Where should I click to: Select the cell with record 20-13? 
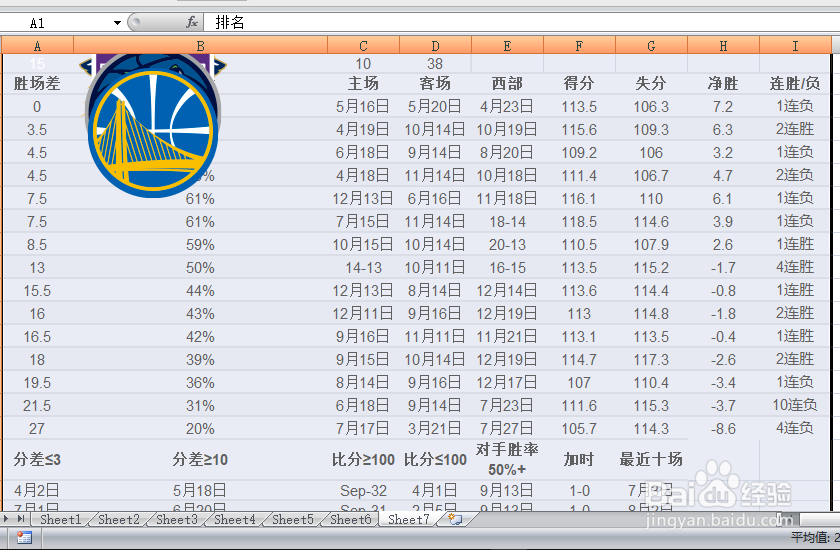click(507, 245)
